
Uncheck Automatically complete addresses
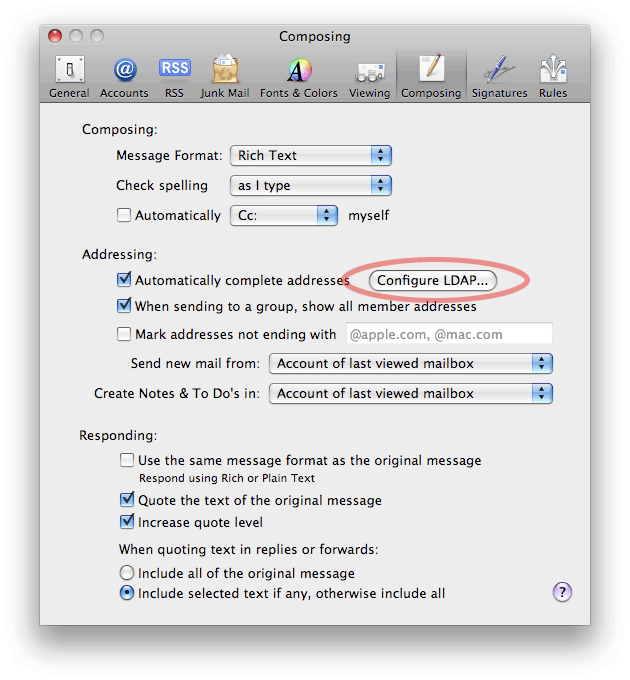point(124,279)
